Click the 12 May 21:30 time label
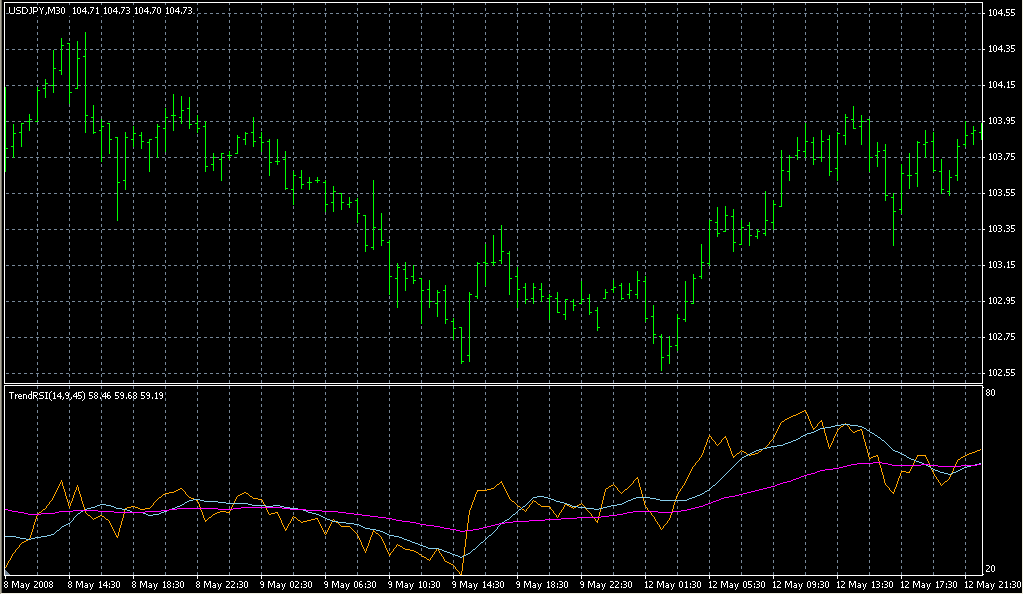Image resolution: width=1024 pixels, height=594 pixels. pyautogui.click(x=991, y=584)
